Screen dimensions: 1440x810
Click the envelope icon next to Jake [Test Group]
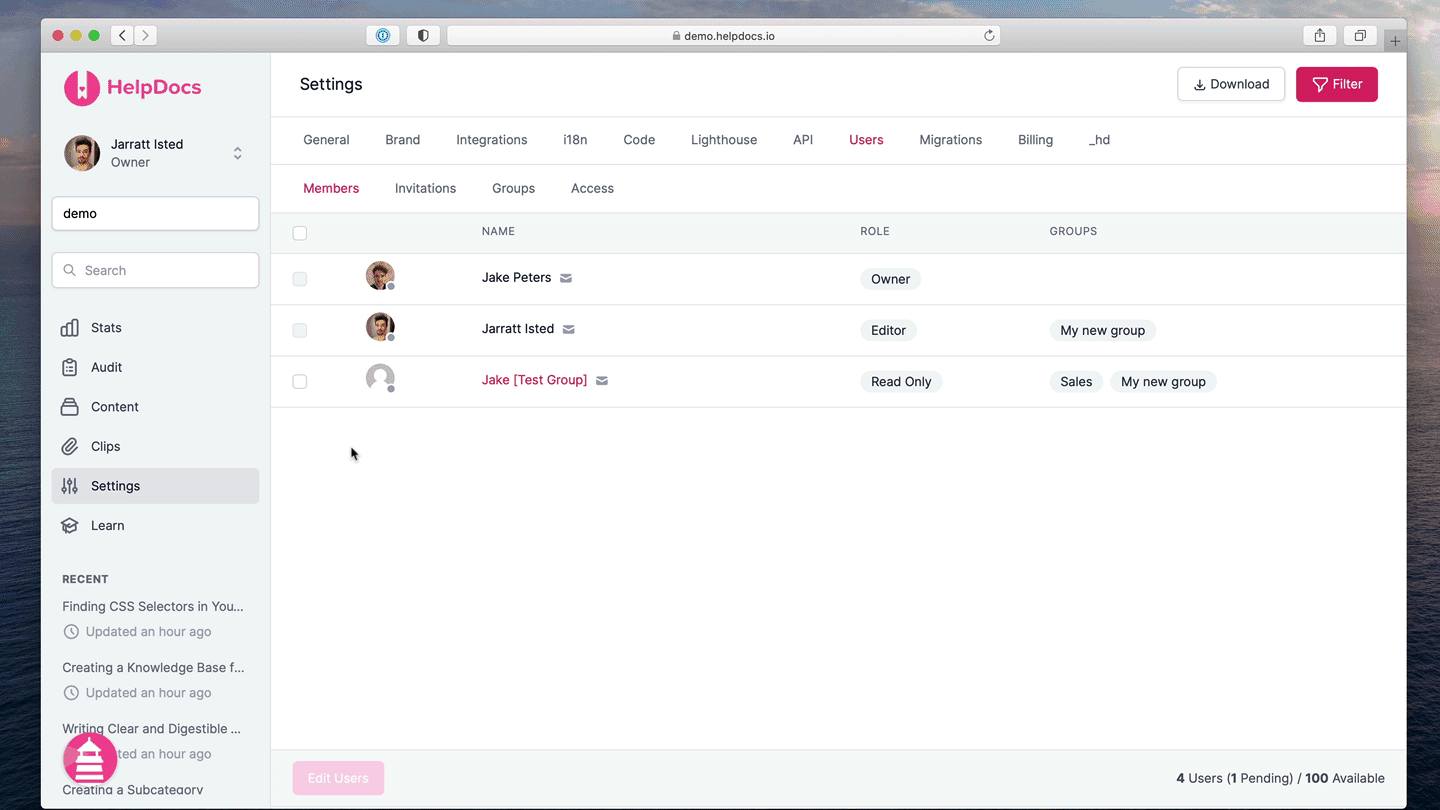602,381
